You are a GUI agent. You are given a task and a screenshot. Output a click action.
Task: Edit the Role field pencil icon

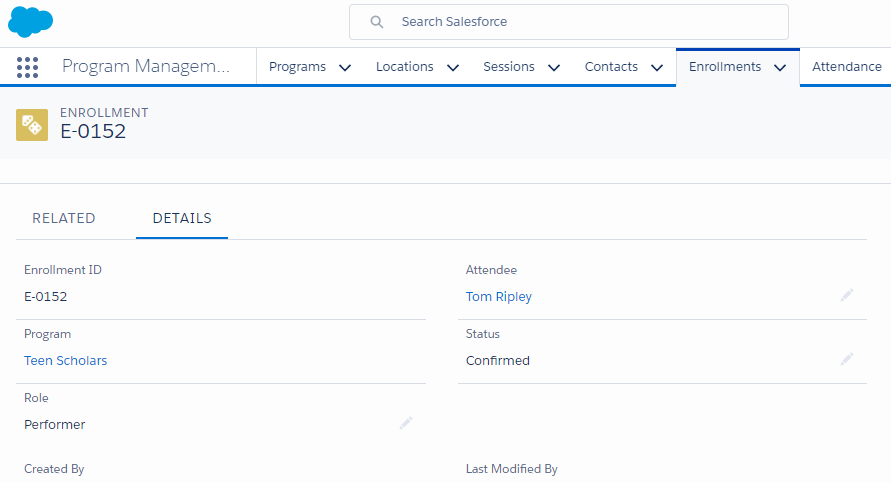click(406, 423)
